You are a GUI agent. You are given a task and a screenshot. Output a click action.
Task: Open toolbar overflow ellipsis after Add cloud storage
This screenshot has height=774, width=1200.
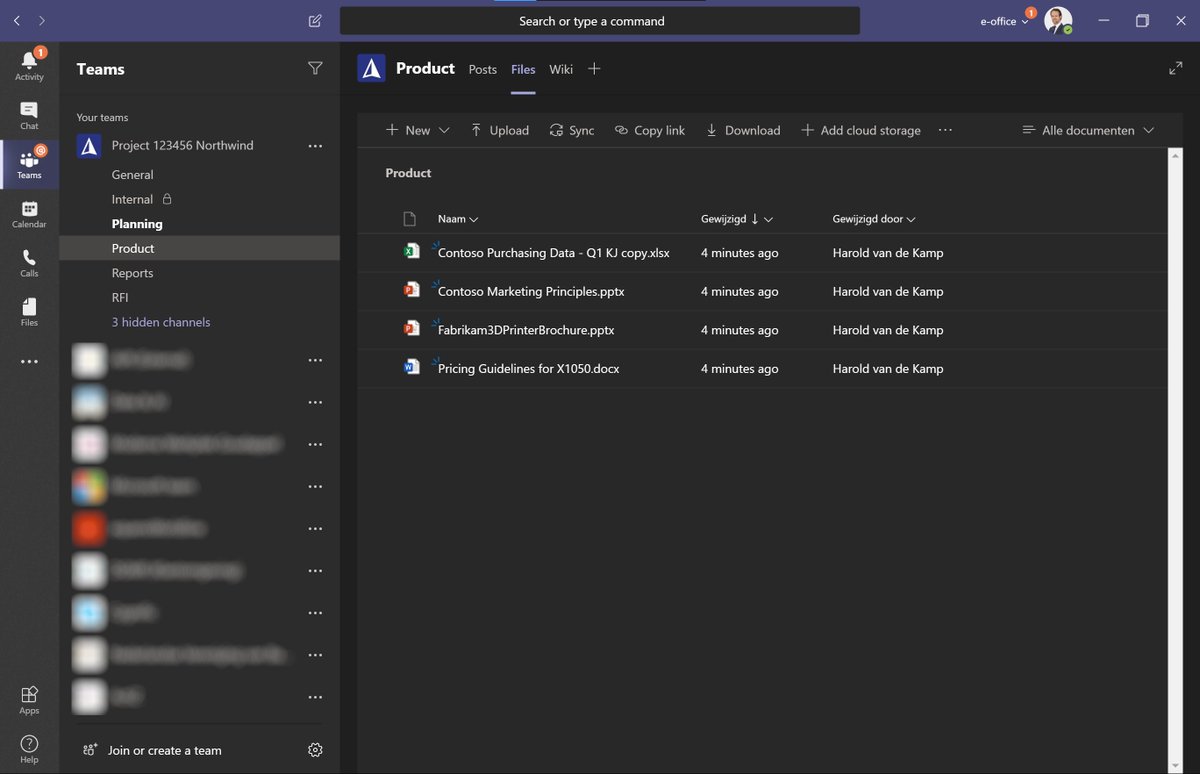pos(945,130)
